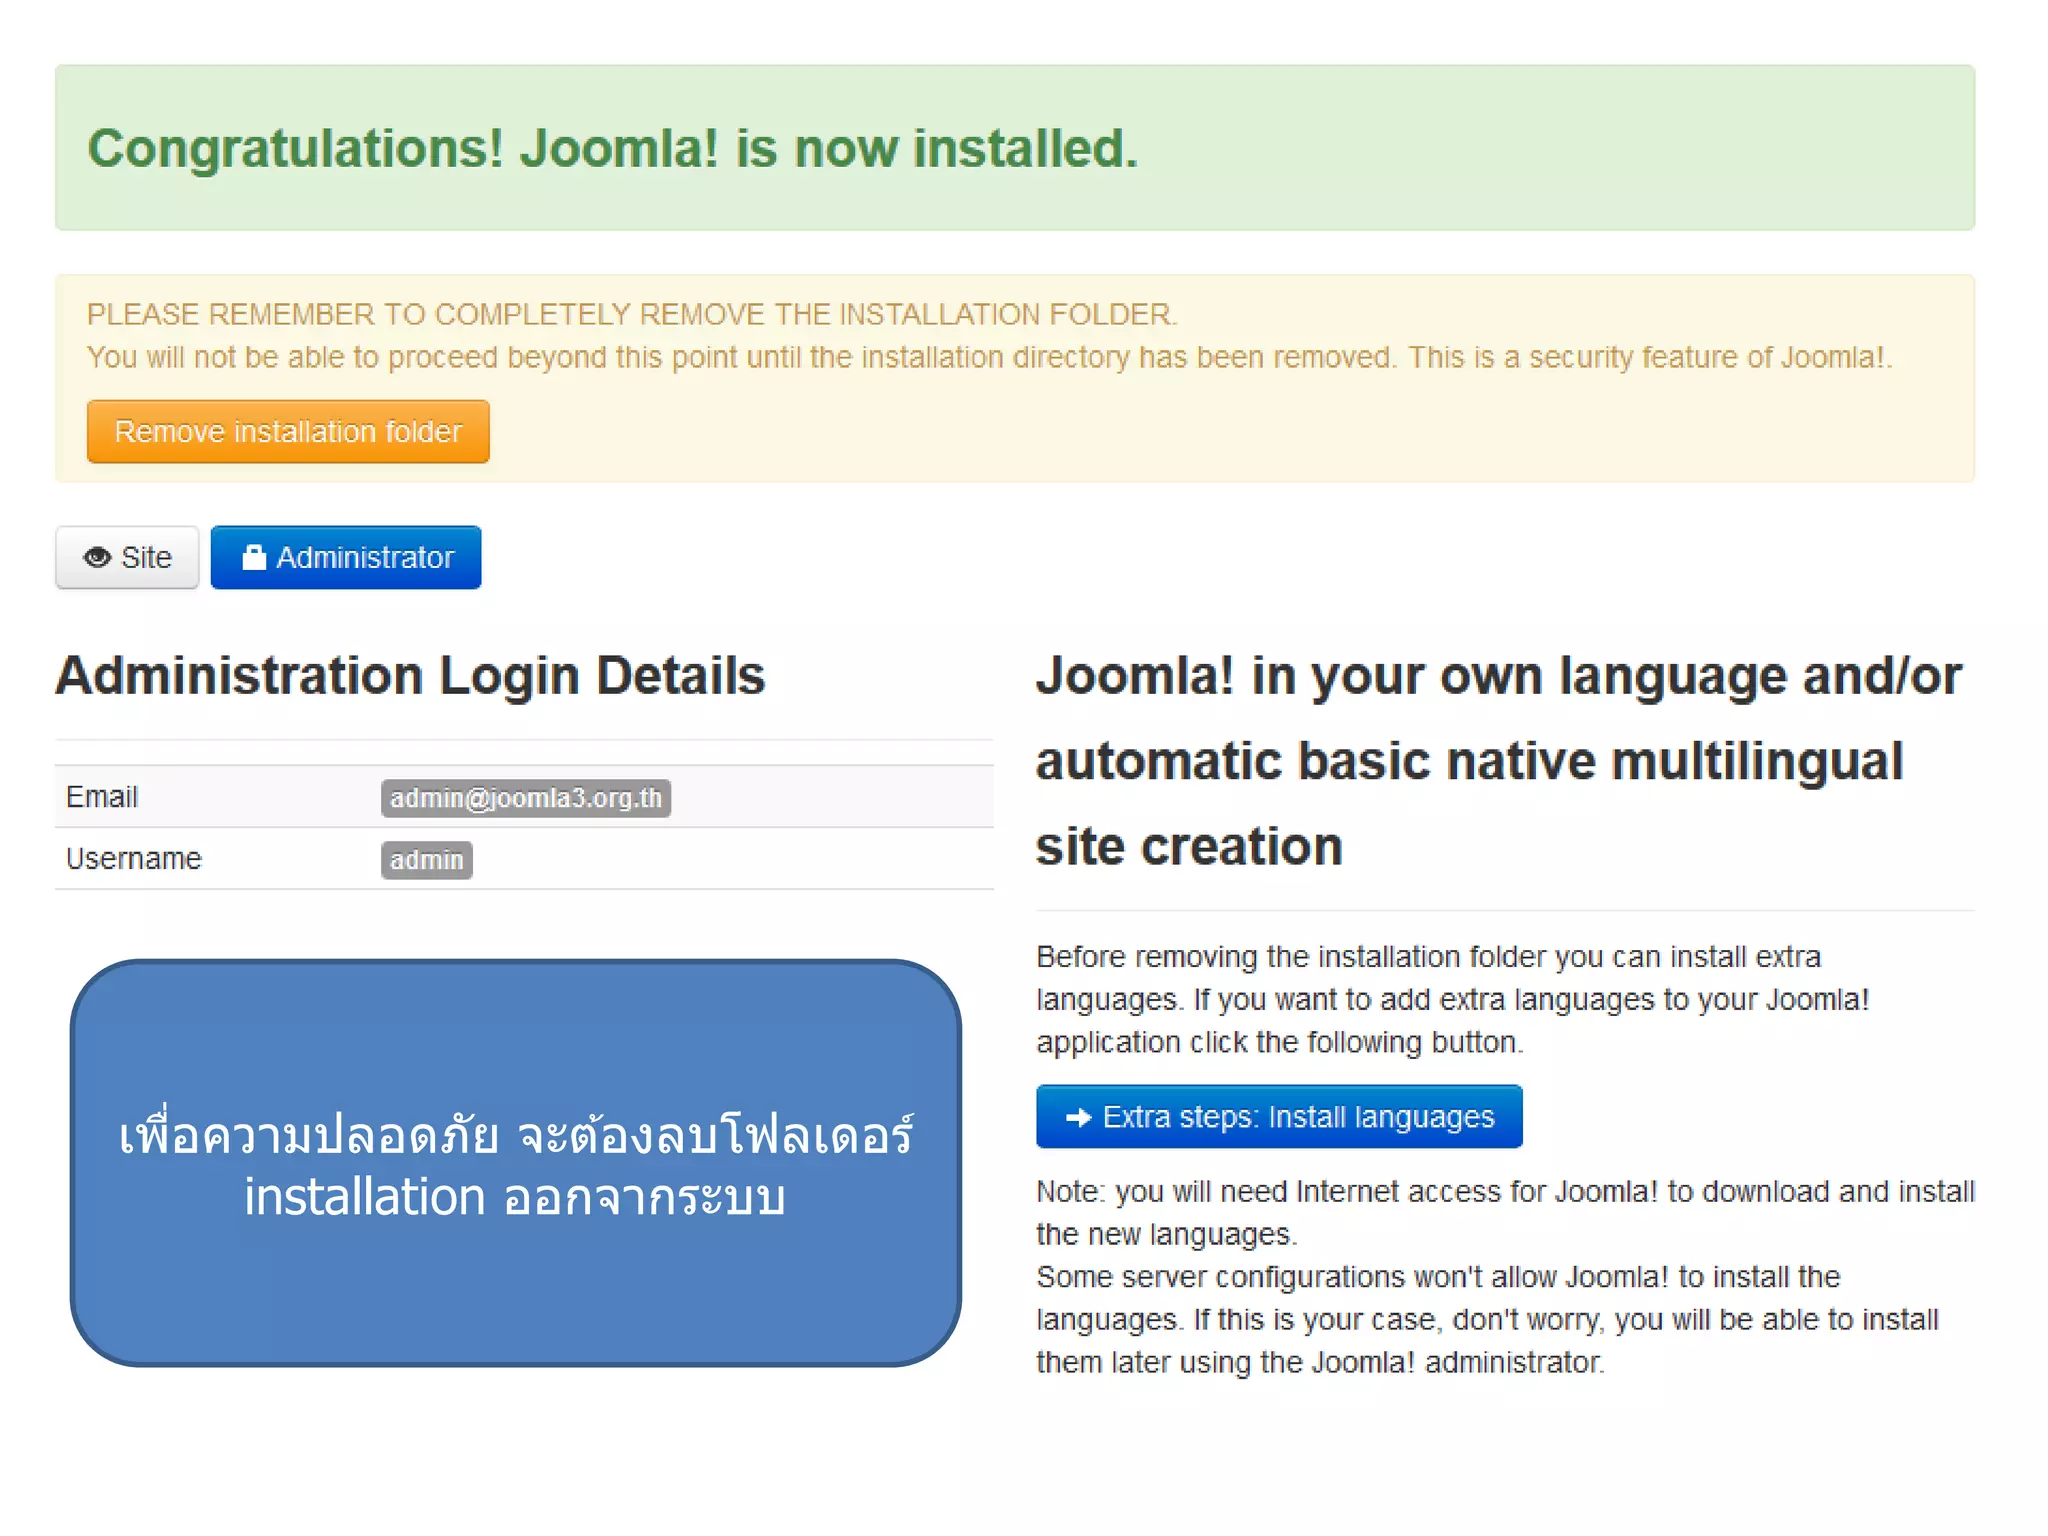
Task: Click the 'Before removing the installation folder' paragraph
Action: point(1452,999)
